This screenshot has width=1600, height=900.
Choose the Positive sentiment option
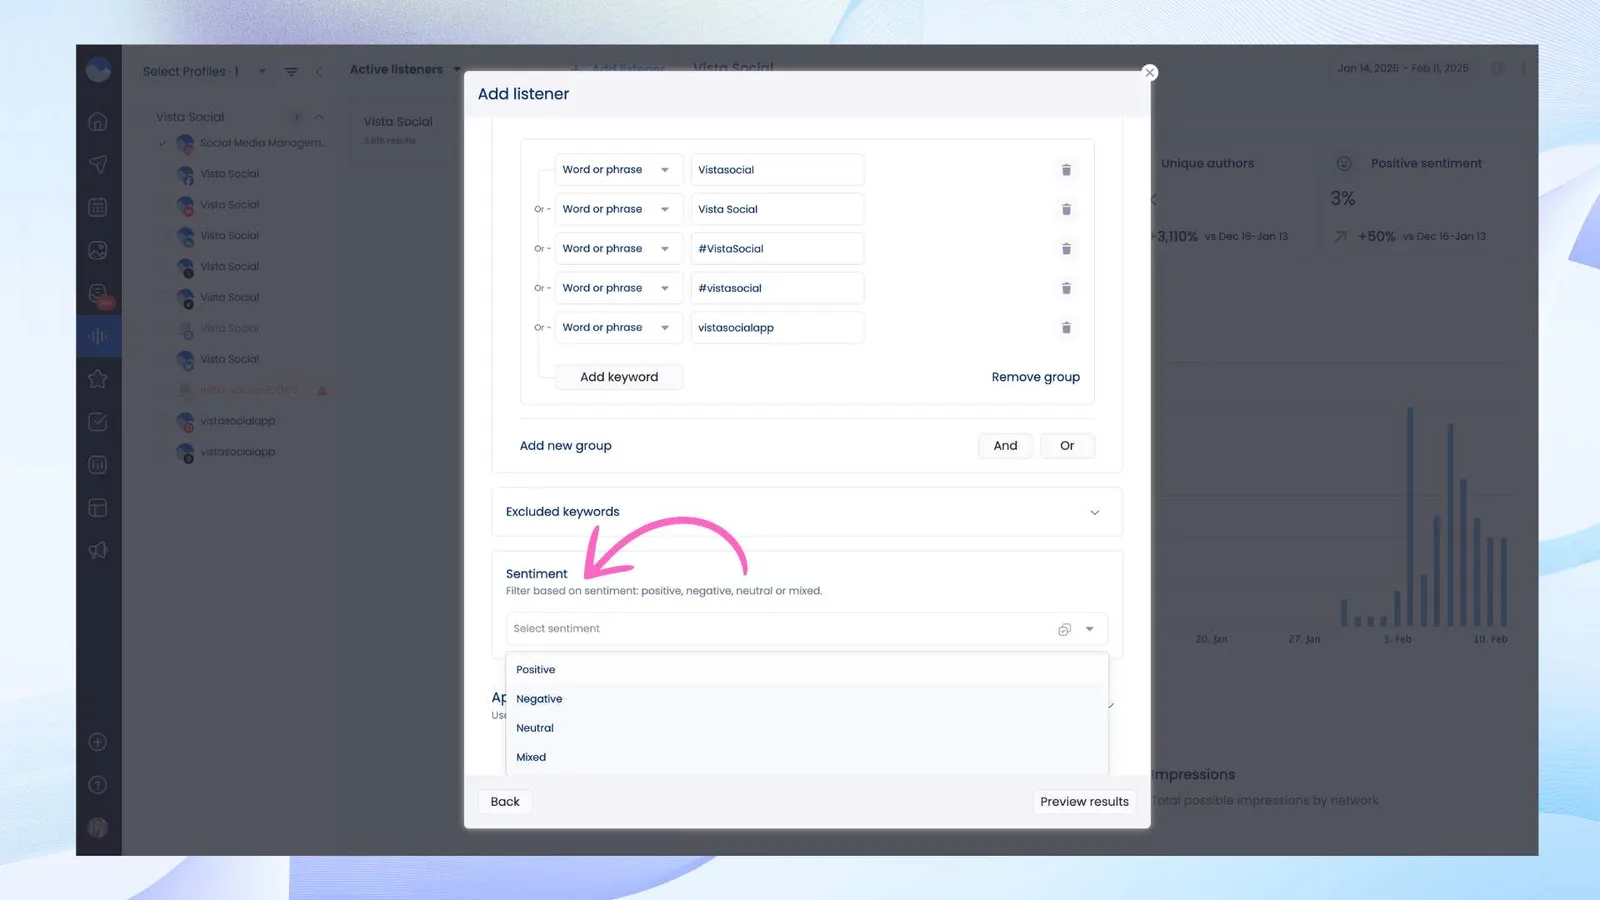click(536, 670)
